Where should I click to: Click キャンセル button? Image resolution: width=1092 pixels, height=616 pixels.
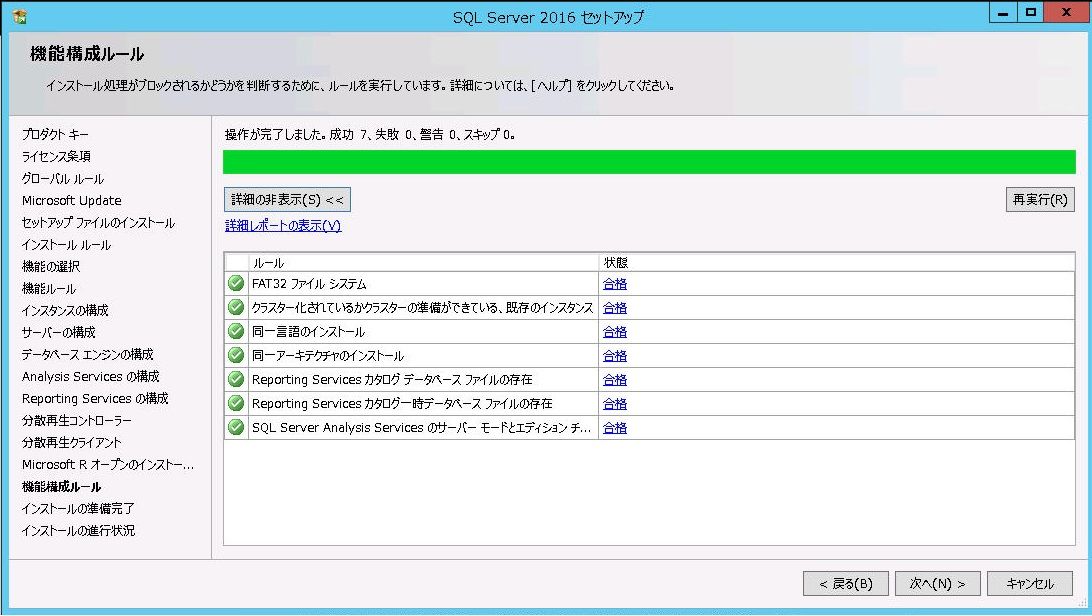(x=1030, y=583)
